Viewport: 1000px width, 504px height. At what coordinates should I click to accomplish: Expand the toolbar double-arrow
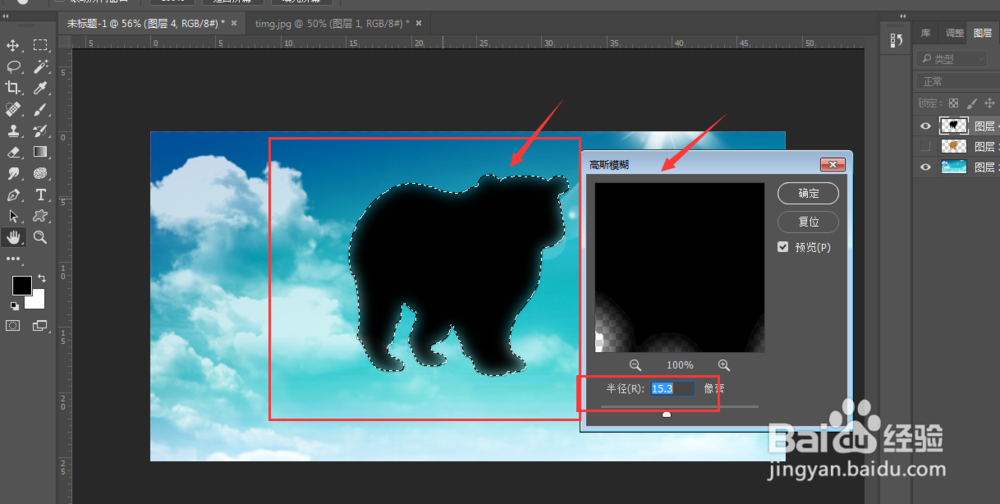(5, 16)
